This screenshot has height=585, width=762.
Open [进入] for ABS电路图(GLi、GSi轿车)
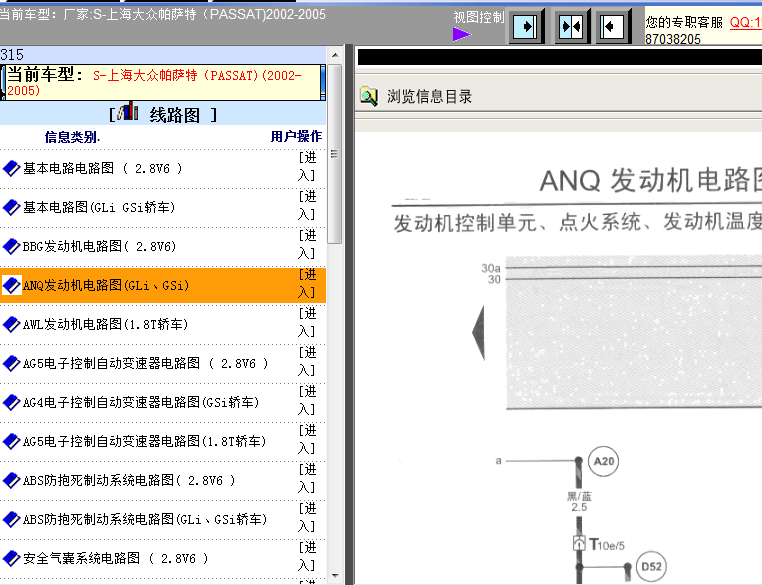click(x=307, y=517)
